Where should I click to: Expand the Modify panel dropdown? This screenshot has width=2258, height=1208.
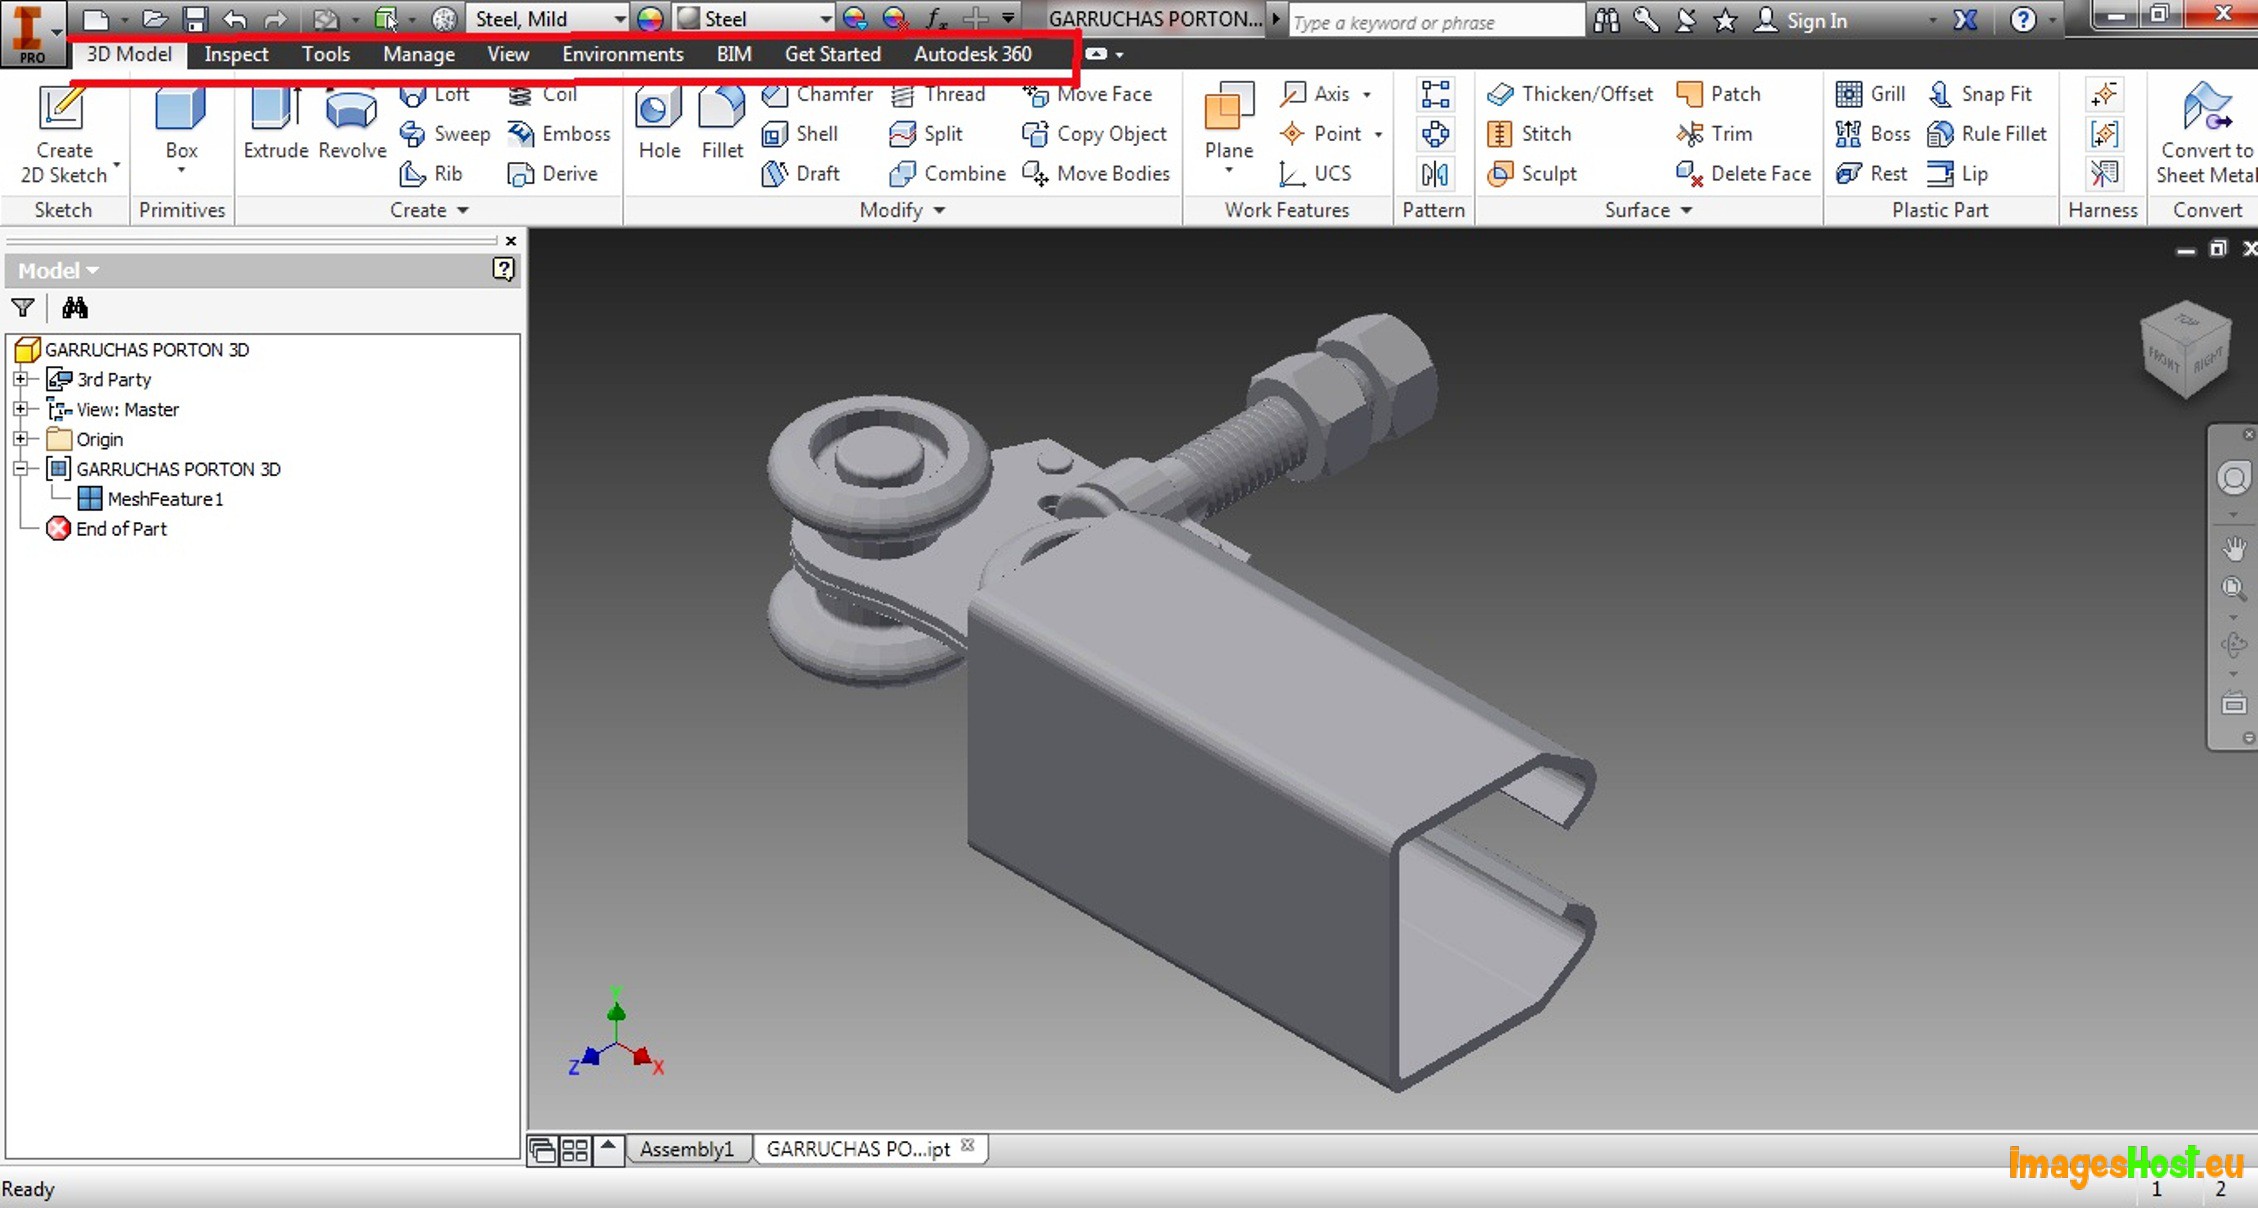point(939,211)
